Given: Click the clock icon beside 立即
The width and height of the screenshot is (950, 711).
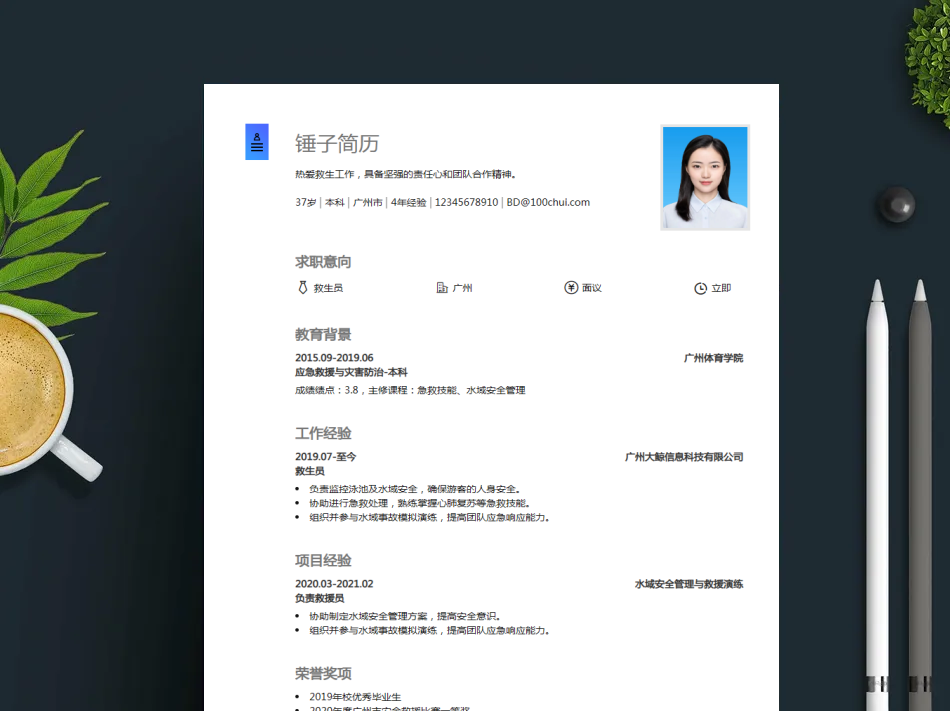Looking at the screenshot, I should point(700,288).
